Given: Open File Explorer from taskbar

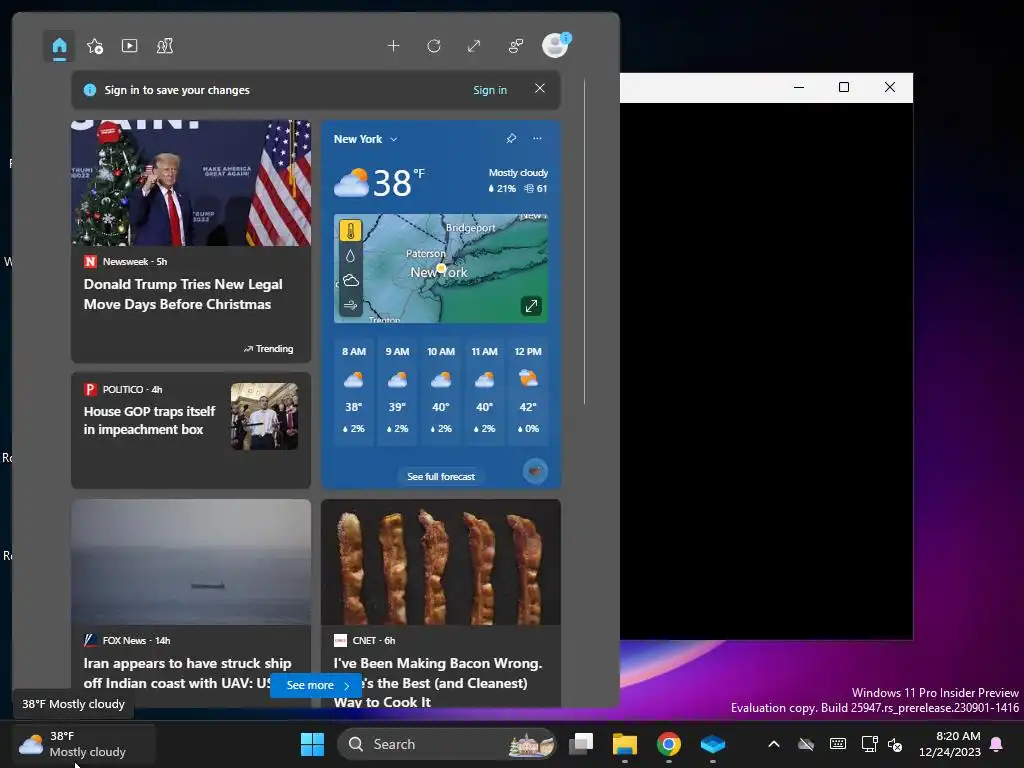Looking at the screenshot, I should (x=624, y=744).
